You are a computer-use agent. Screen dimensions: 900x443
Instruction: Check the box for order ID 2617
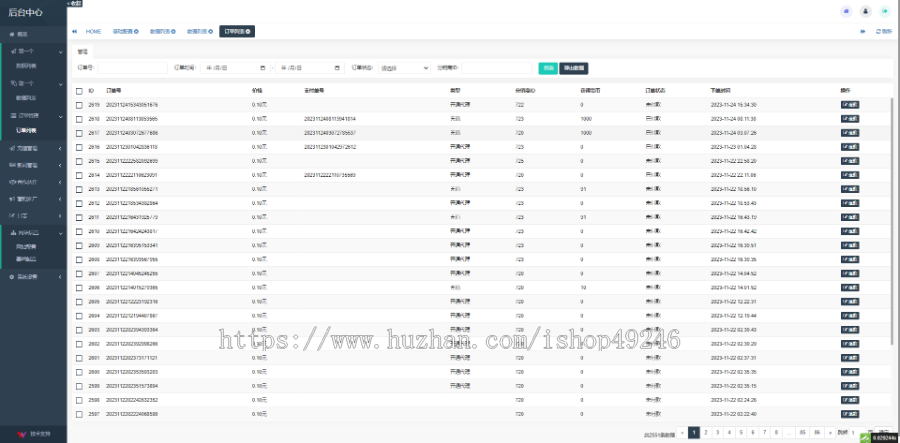(79, 133)
